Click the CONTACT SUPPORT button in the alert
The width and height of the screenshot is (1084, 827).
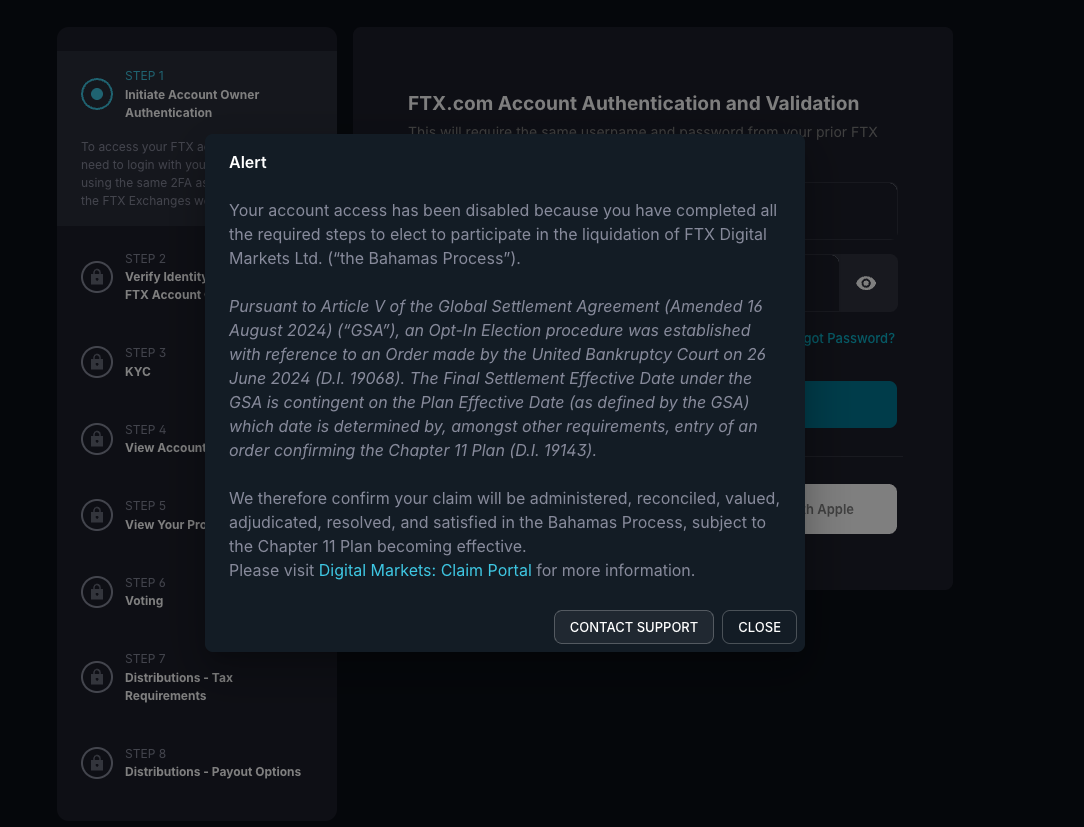[x=633, y=627]
